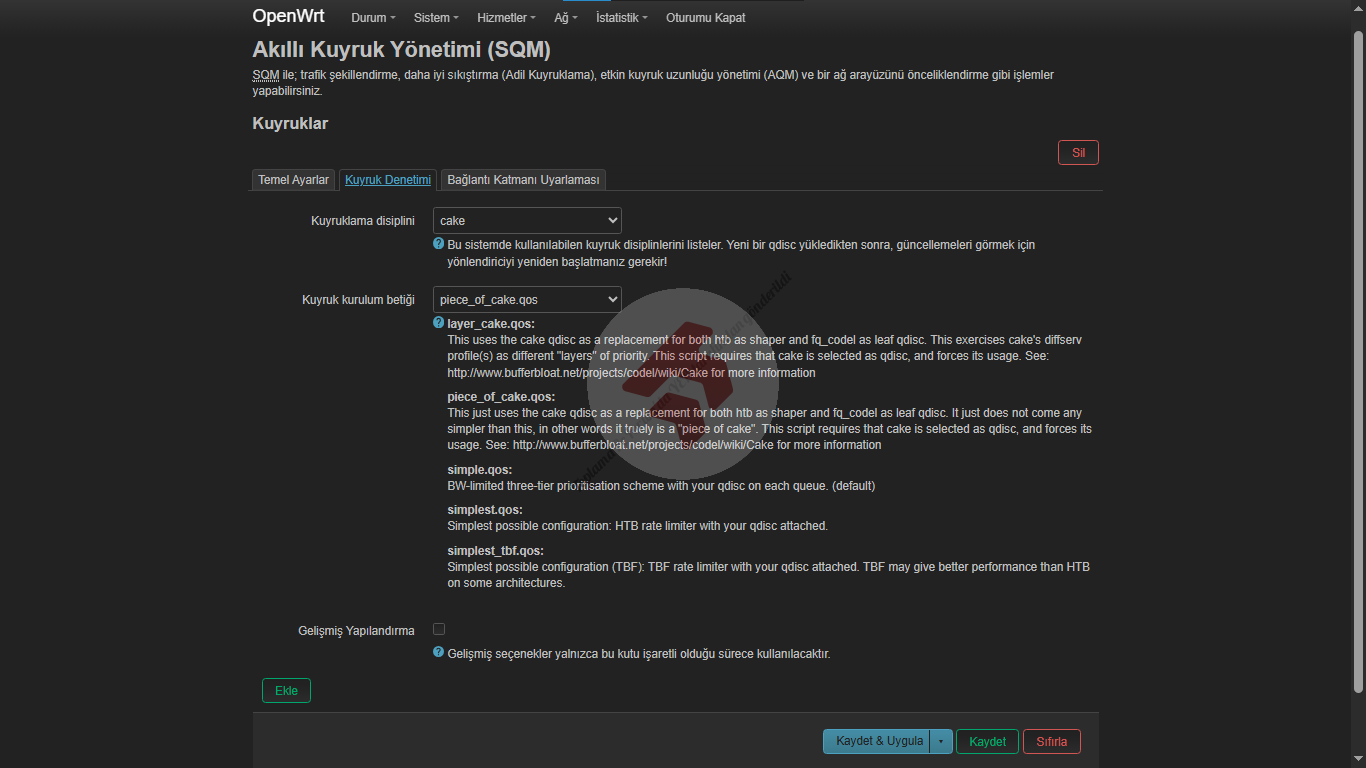The width and height of the screenshot is (1366, 768).
Task: Click the Kaydet button
Action: click(x=988, y=741)
